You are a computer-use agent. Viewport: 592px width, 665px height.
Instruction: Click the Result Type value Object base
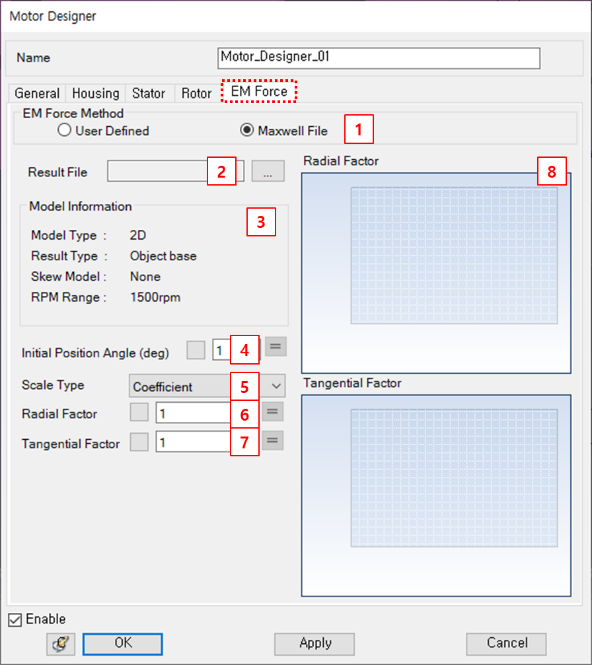point(163,256)
